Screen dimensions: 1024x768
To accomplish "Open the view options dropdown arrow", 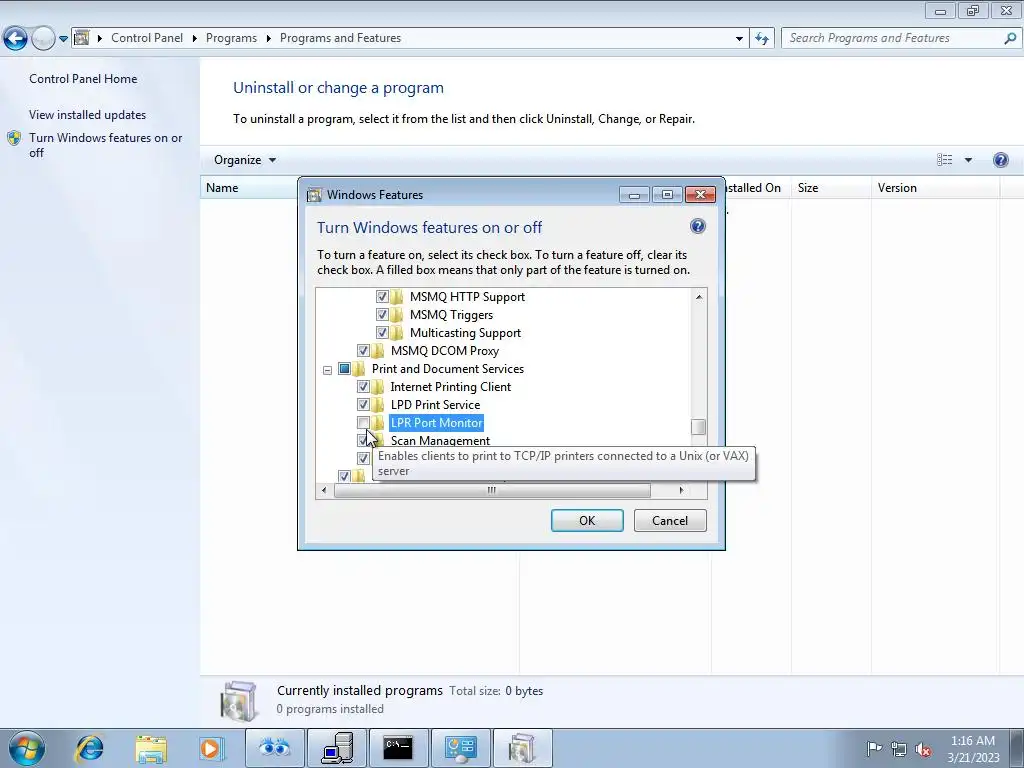I will click(968, 160).
